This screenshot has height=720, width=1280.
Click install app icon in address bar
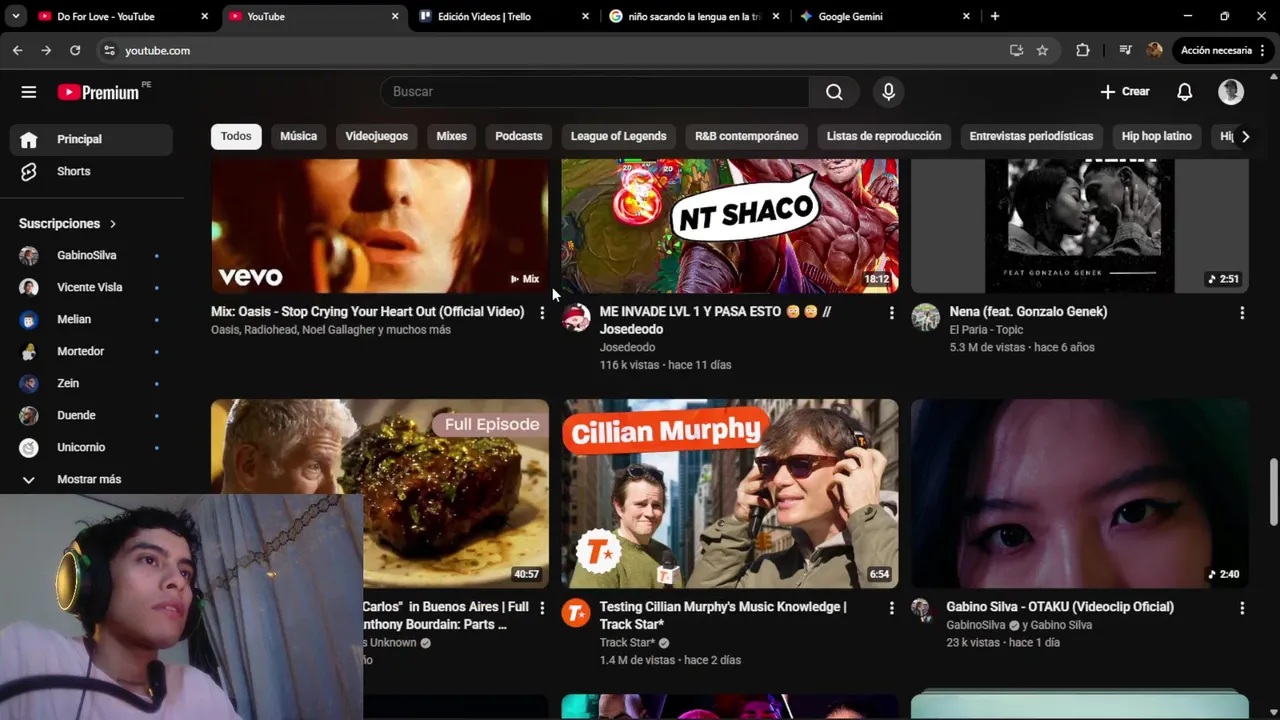(x=1016, y=50)
